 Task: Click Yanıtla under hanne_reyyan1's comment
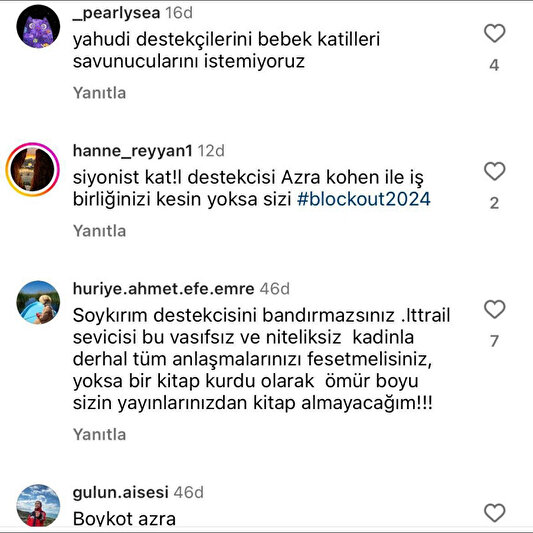[x=99, y=231]
